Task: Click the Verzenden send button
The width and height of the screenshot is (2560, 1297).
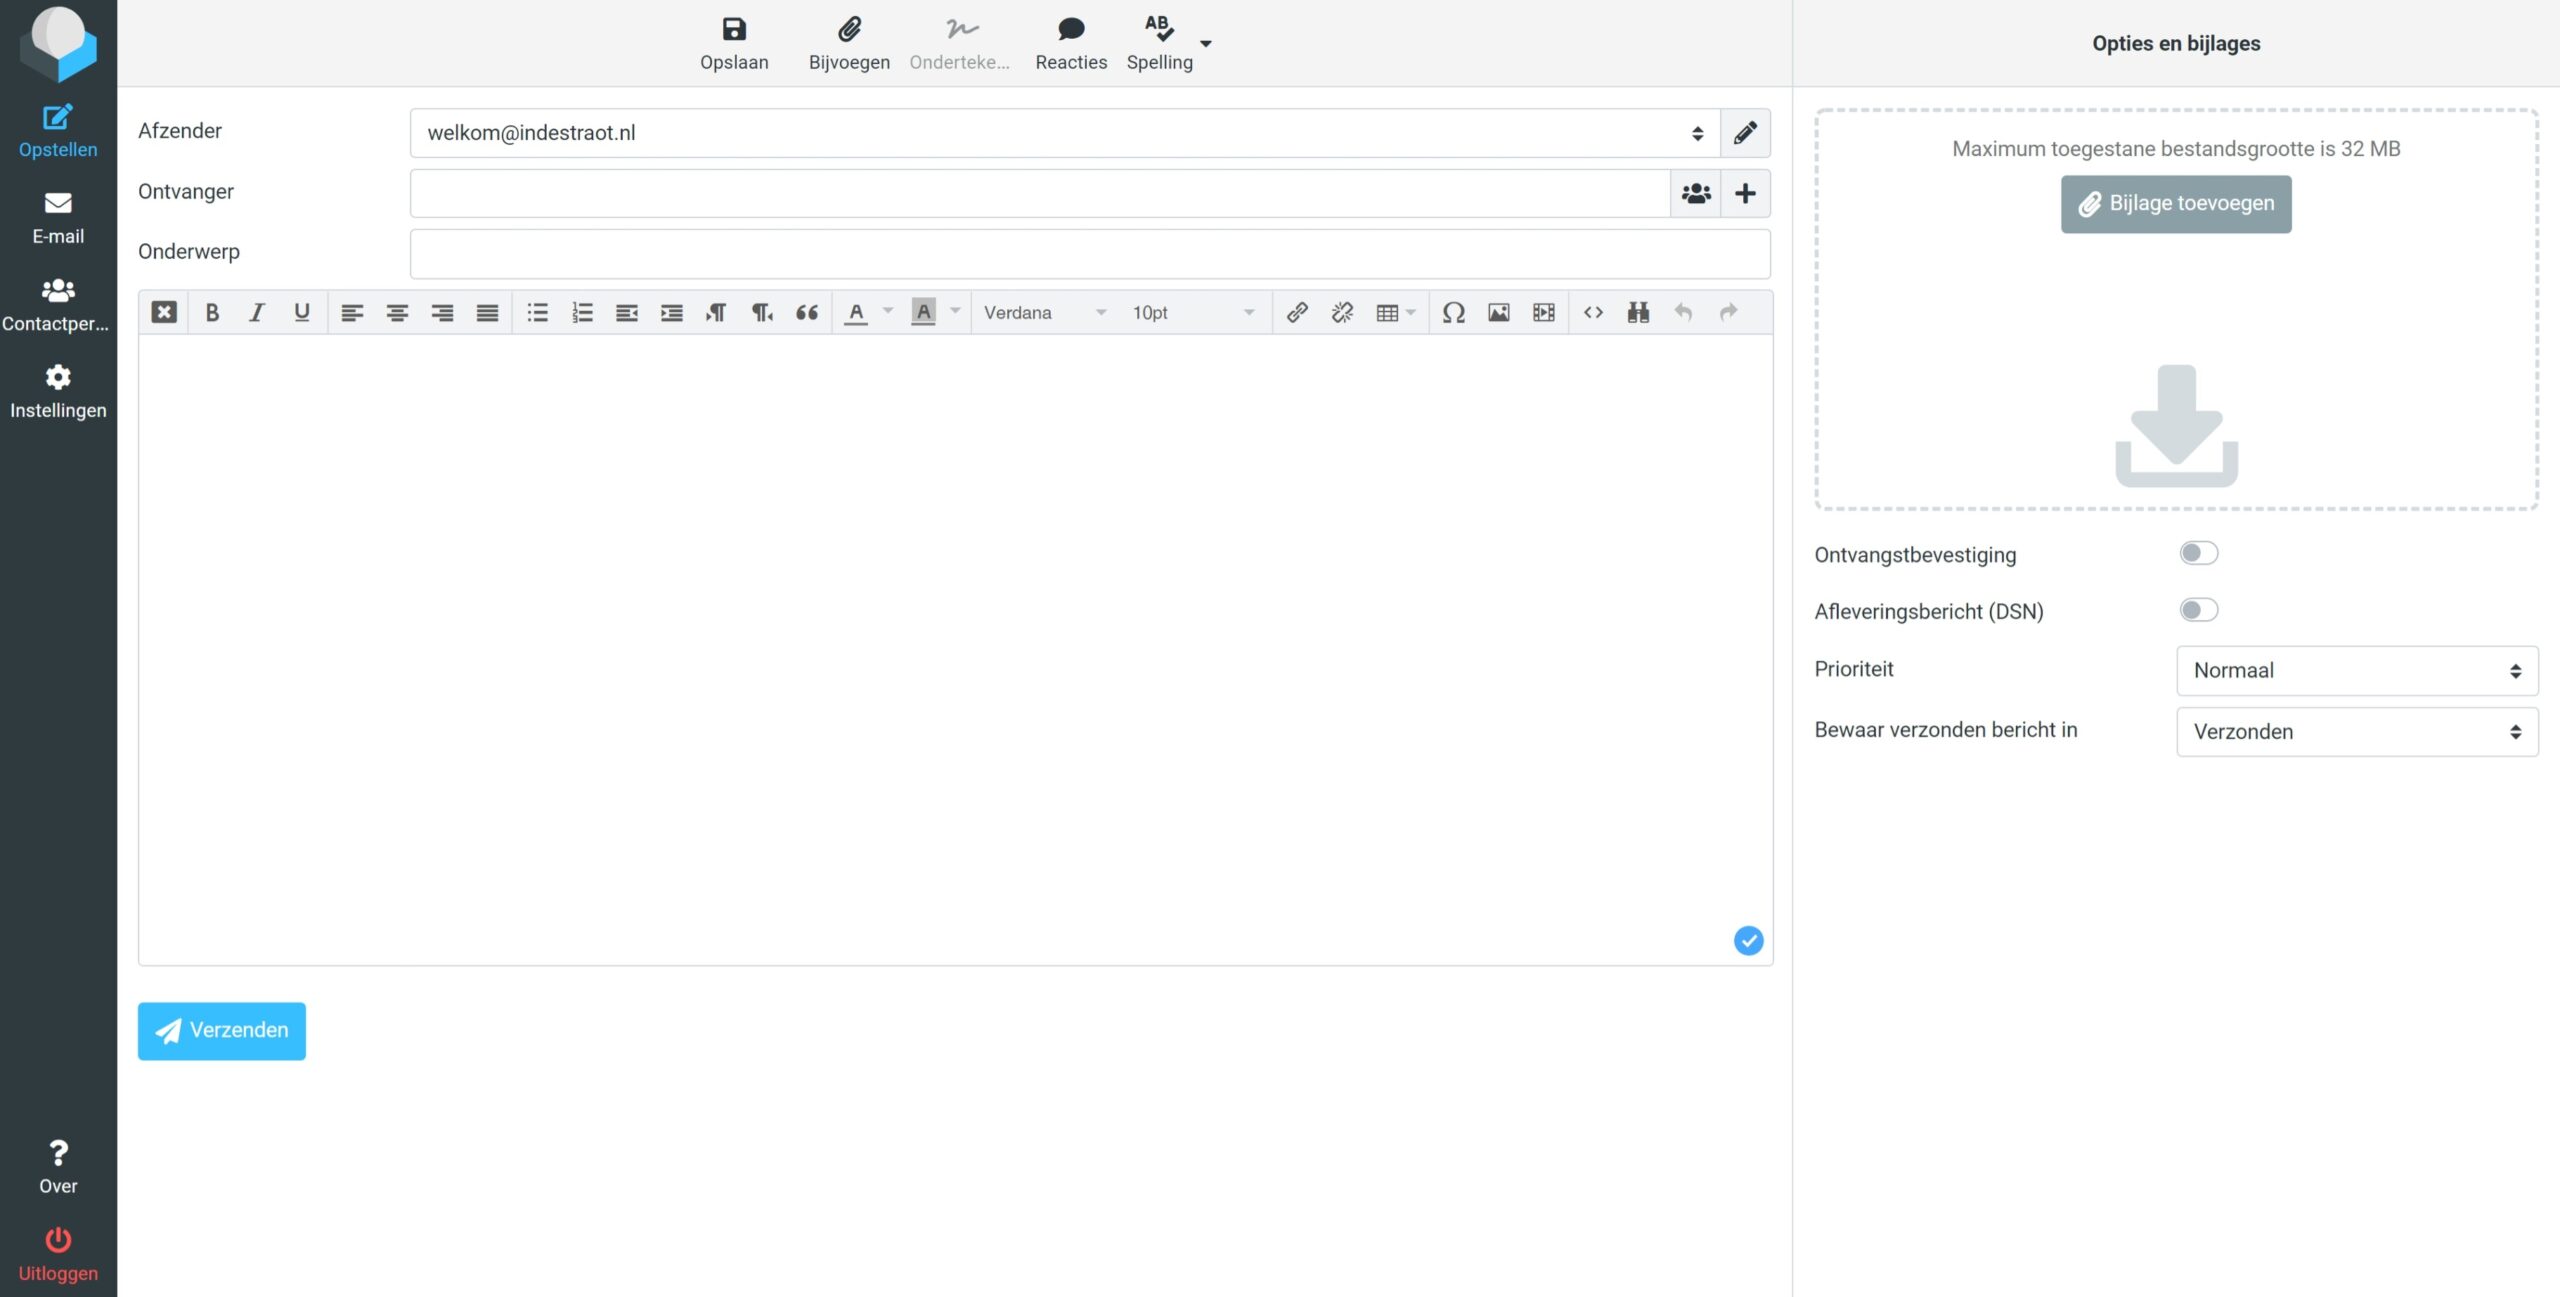Action: [x=222, y=1030]
